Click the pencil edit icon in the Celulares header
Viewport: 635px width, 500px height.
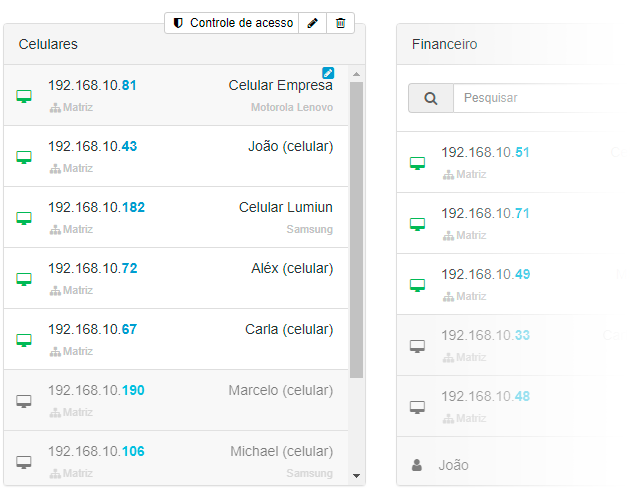(x=313, y=23)
